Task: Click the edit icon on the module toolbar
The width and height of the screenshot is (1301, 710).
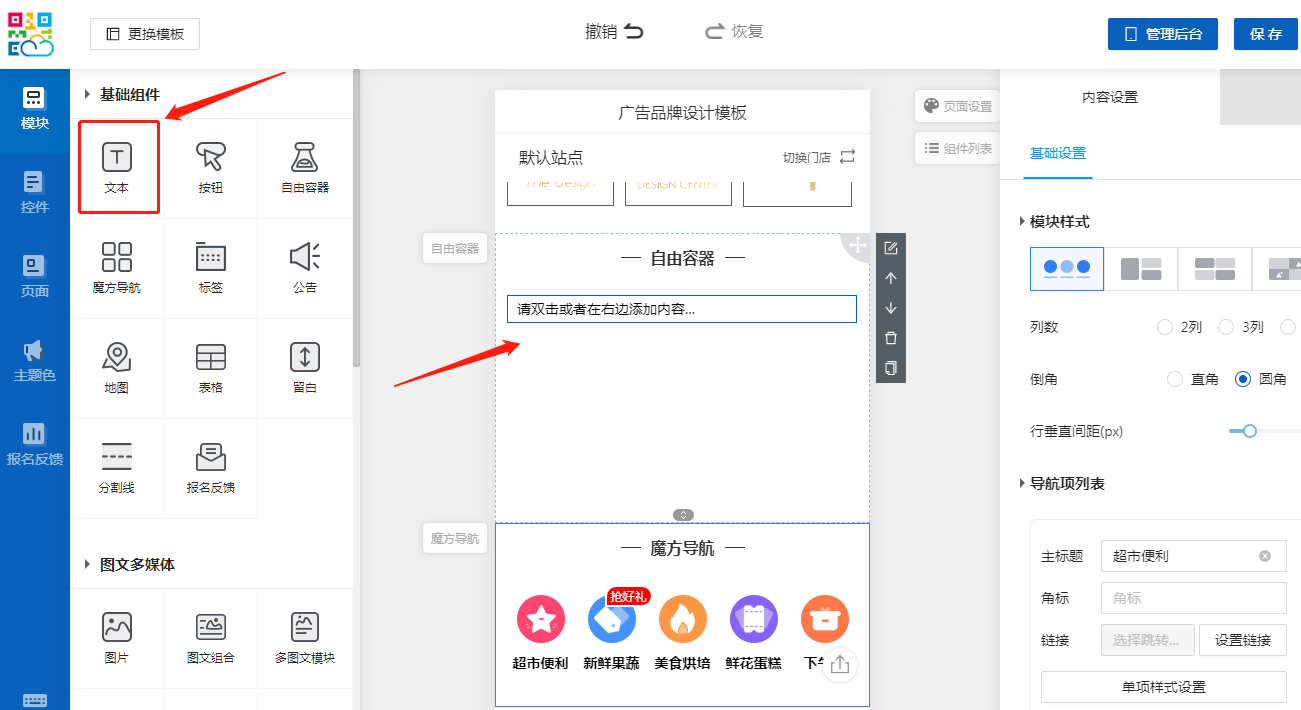Action: point(891,248)
